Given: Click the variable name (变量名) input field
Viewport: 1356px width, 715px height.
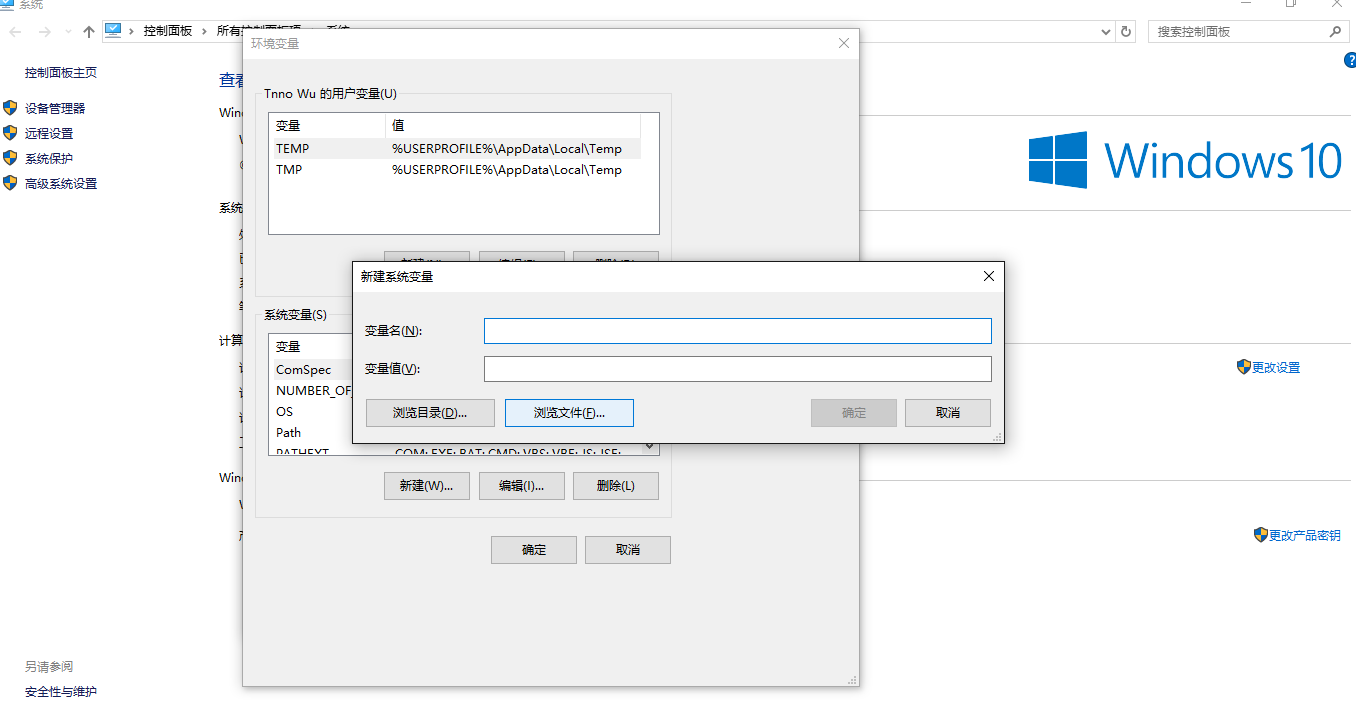Looking at the screenshot, I should (x=738, y=331).
